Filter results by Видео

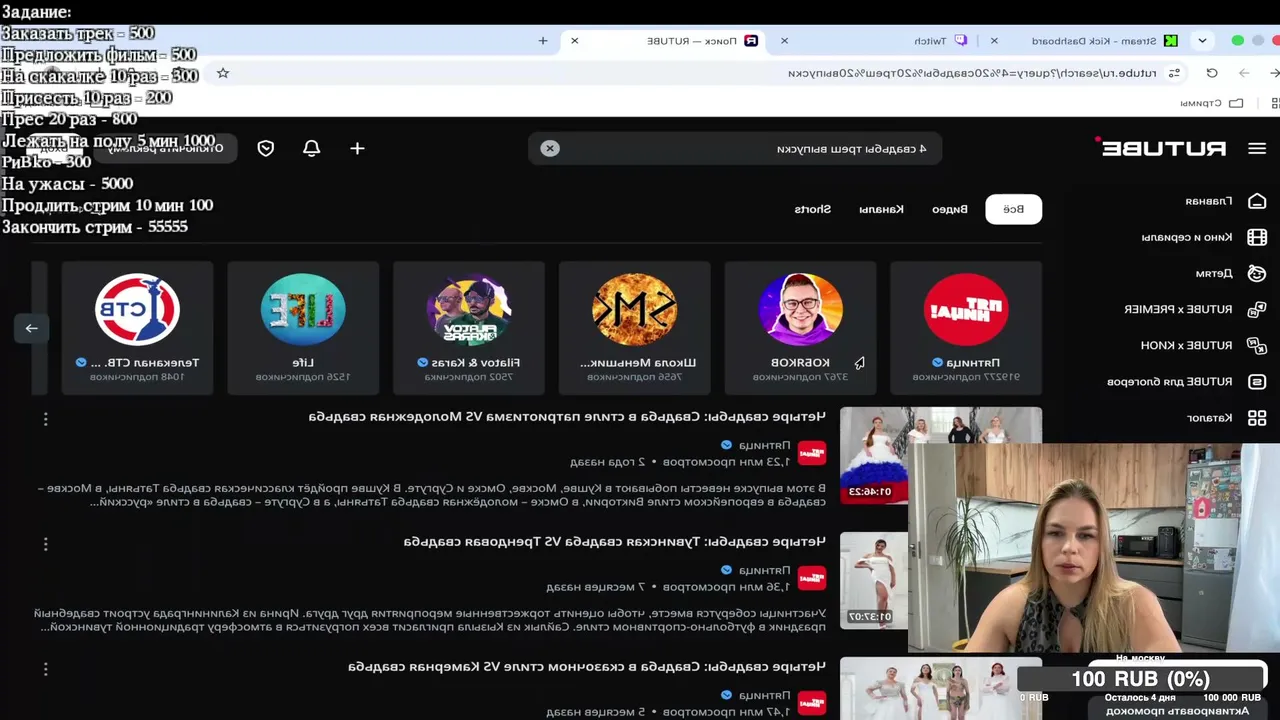pos(950,209)
